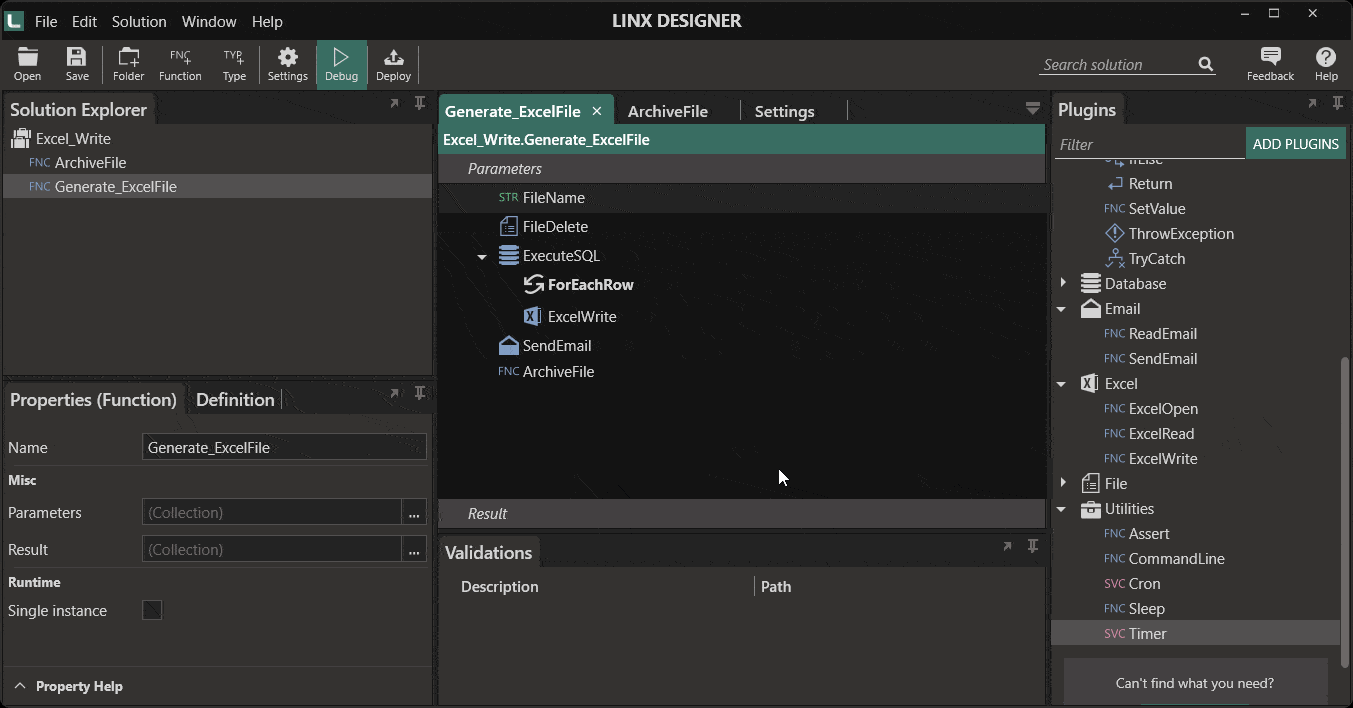The height and width of the screenshot is (708, 1353).
Task: Open Help question mark icon
Action: click(x=1326, y=64)
